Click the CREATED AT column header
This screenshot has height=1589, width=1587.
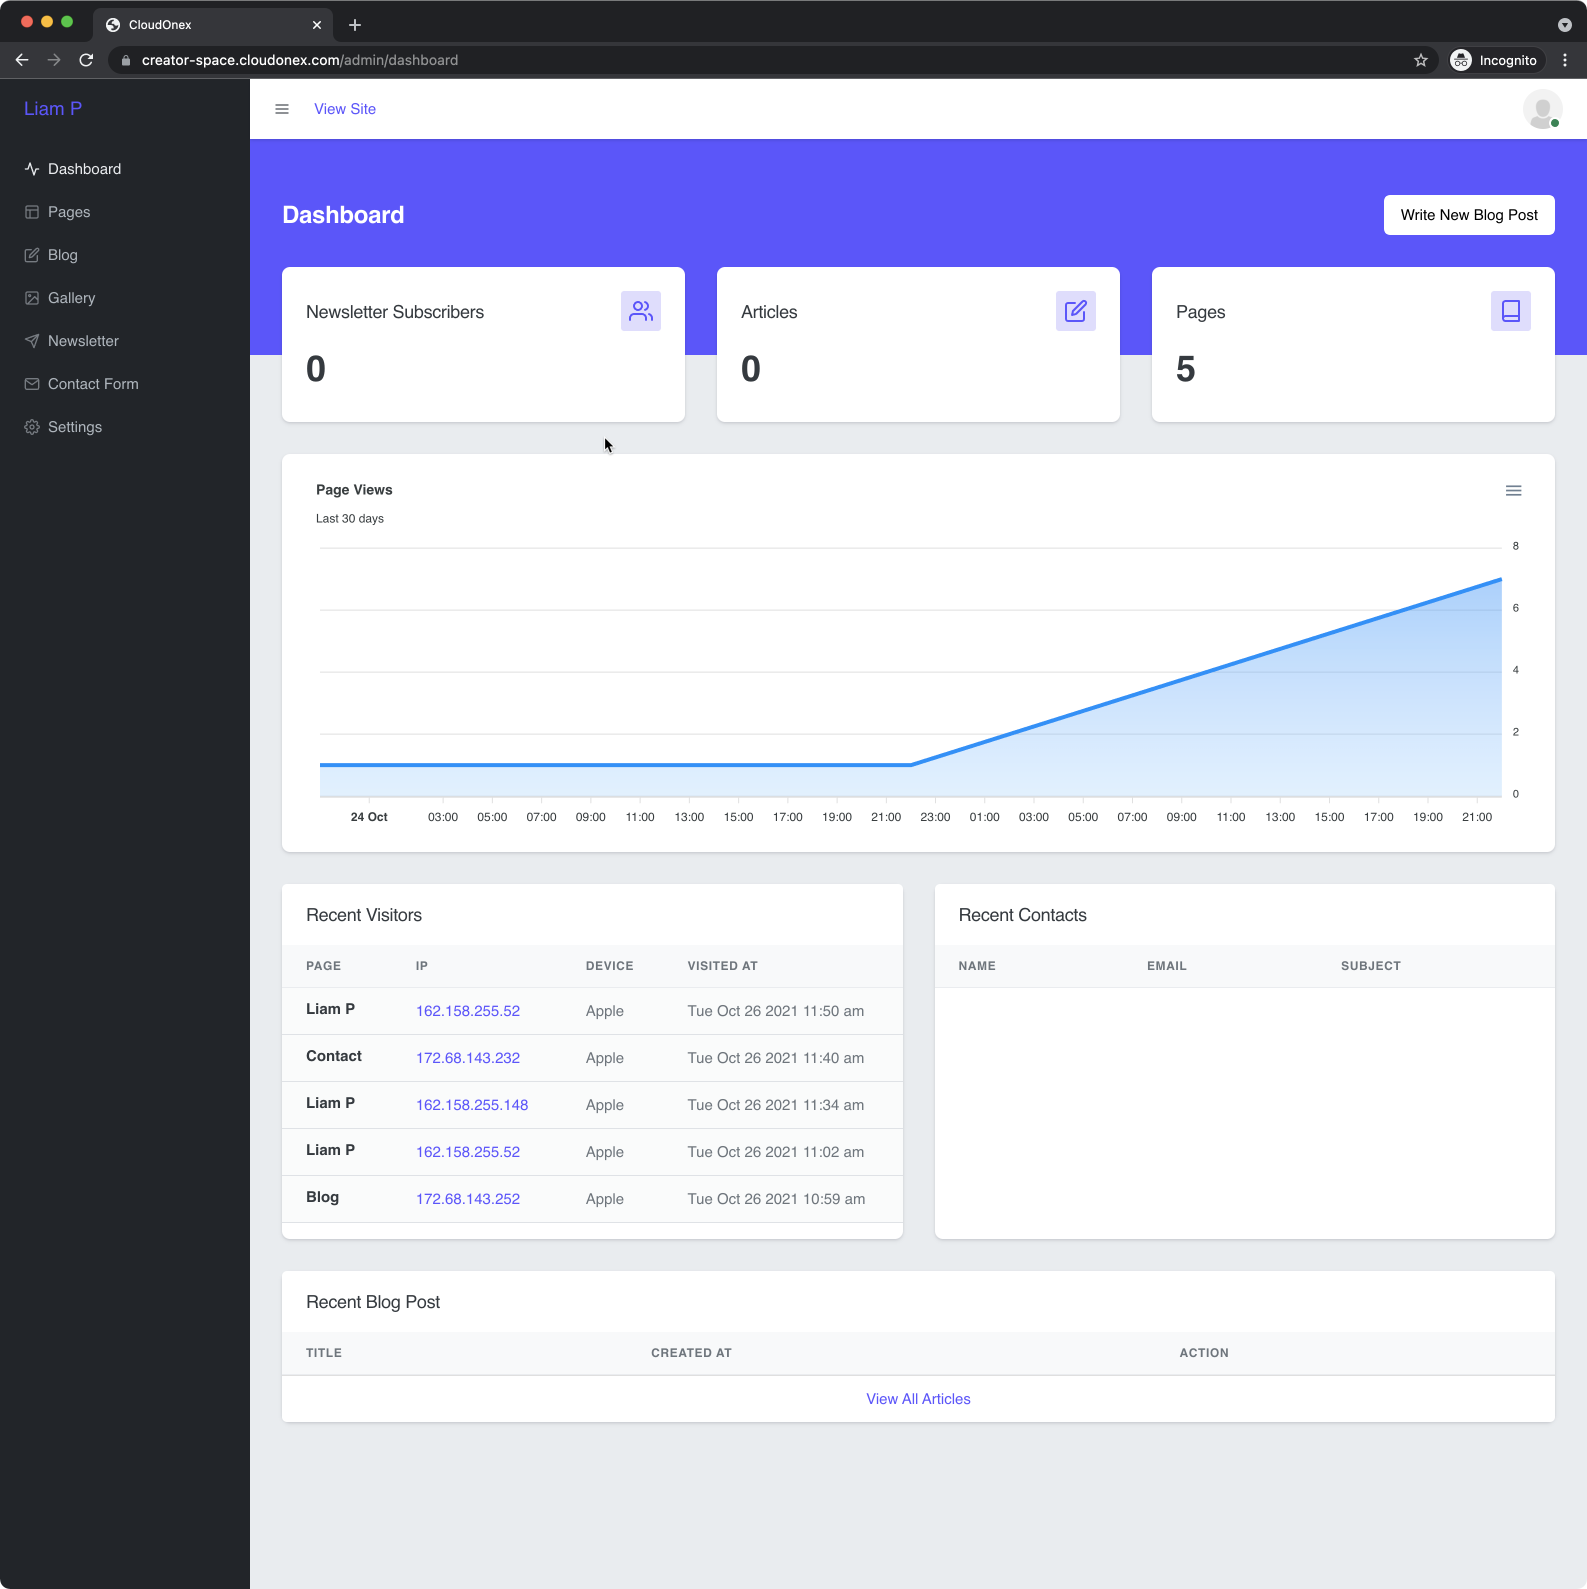691,1353
